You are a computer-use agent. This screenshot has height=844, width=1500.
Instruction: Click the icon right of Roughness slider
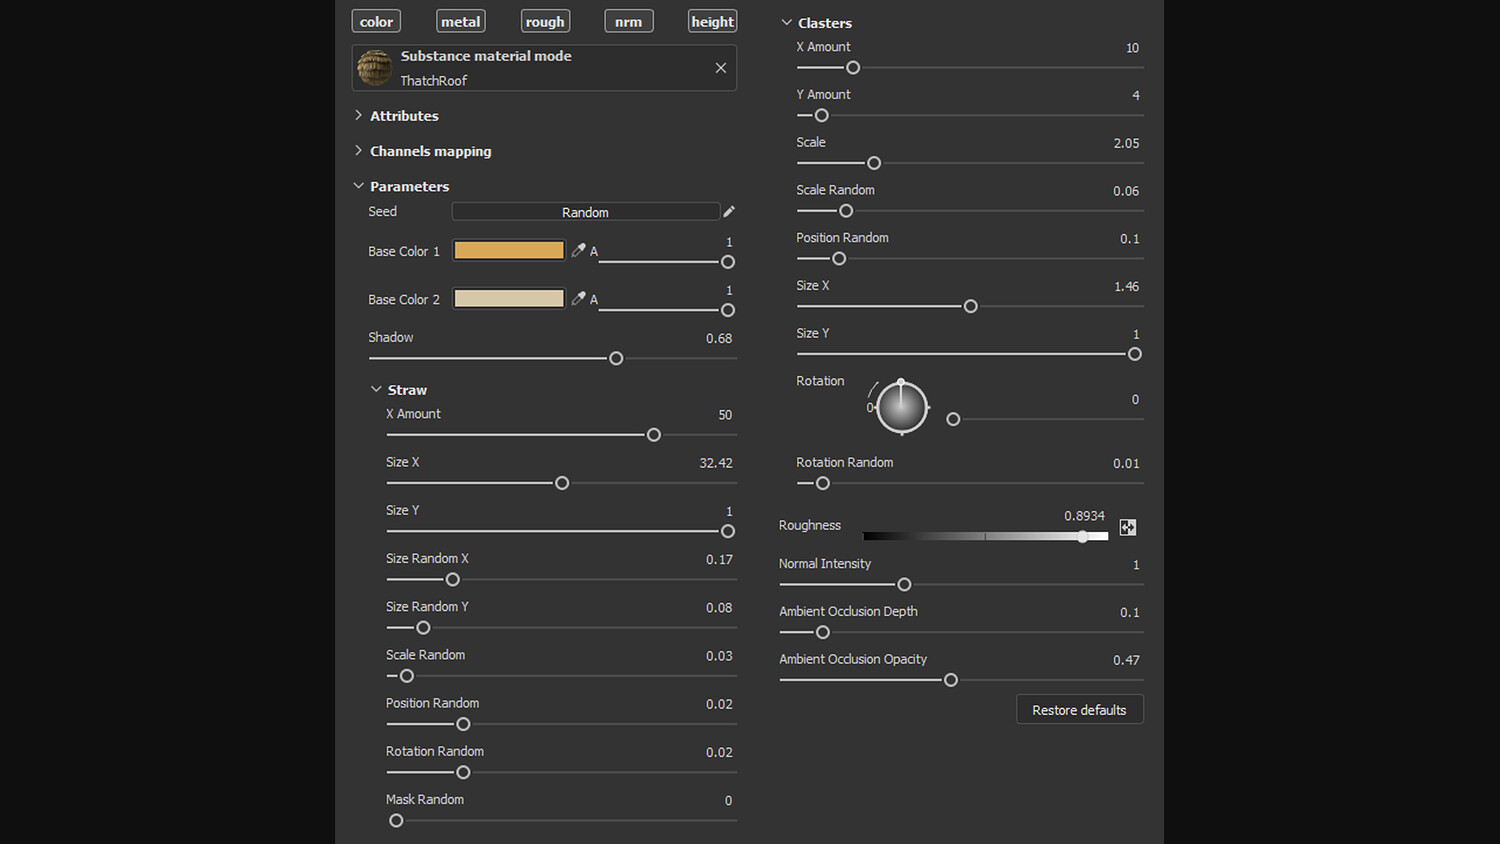pyautogui.click(x=1128, y=527)
